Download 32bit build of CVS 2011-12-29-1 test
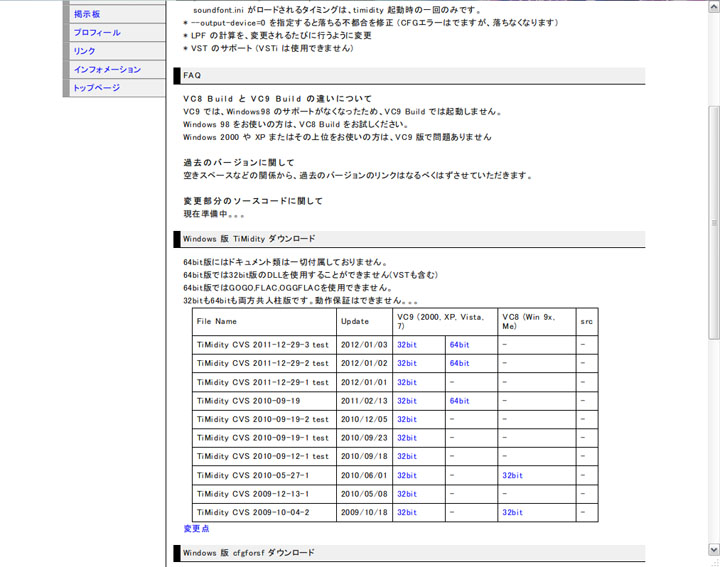720x567 pixels. [x=407, y=382]
